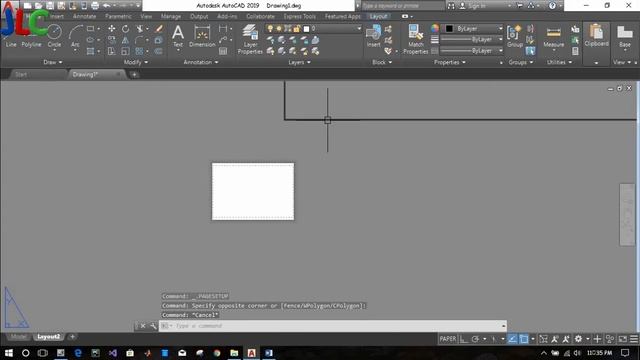
Task: Toggle Polar tracking in status bar
Action: pyautogui.click(x=476, y=339)
